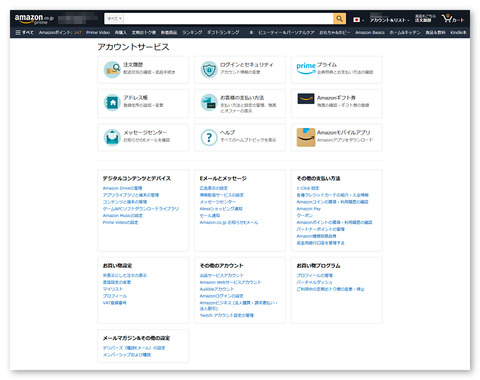
Task: Click the Amazonモバイルアプリ box icon
Action: coord(306,137)
